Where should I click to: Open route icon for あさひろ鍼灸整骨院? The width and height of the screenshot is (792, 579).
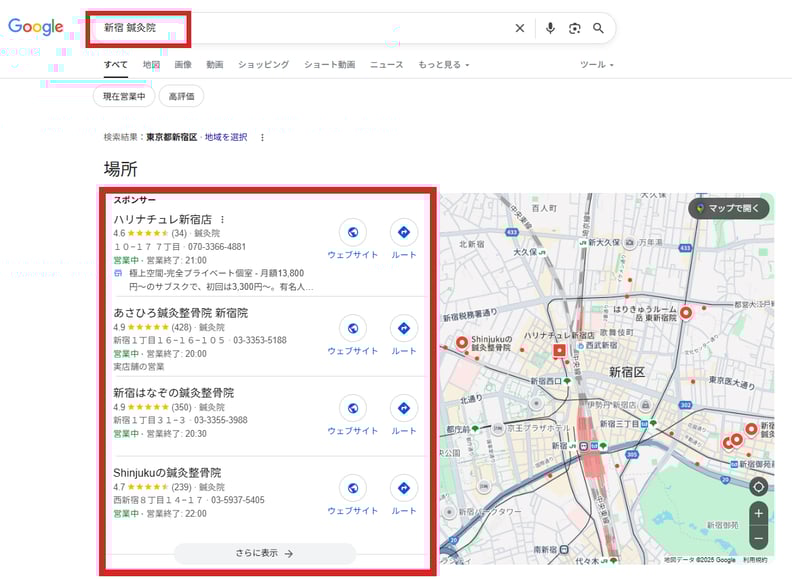(404, 328)
